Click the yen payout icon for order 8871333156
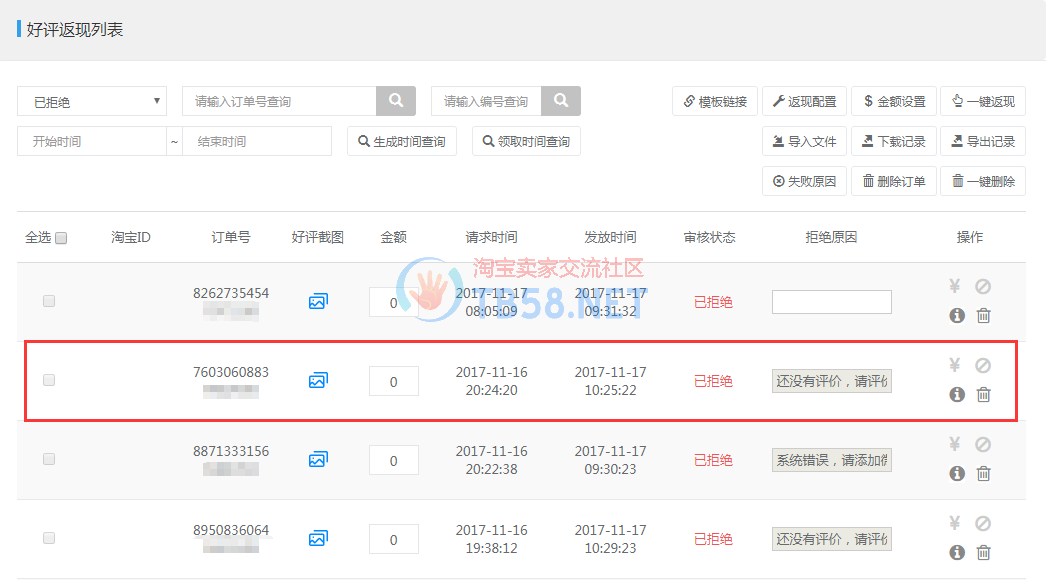Screen dimensions: 1046x580 (x=955, y=445)
